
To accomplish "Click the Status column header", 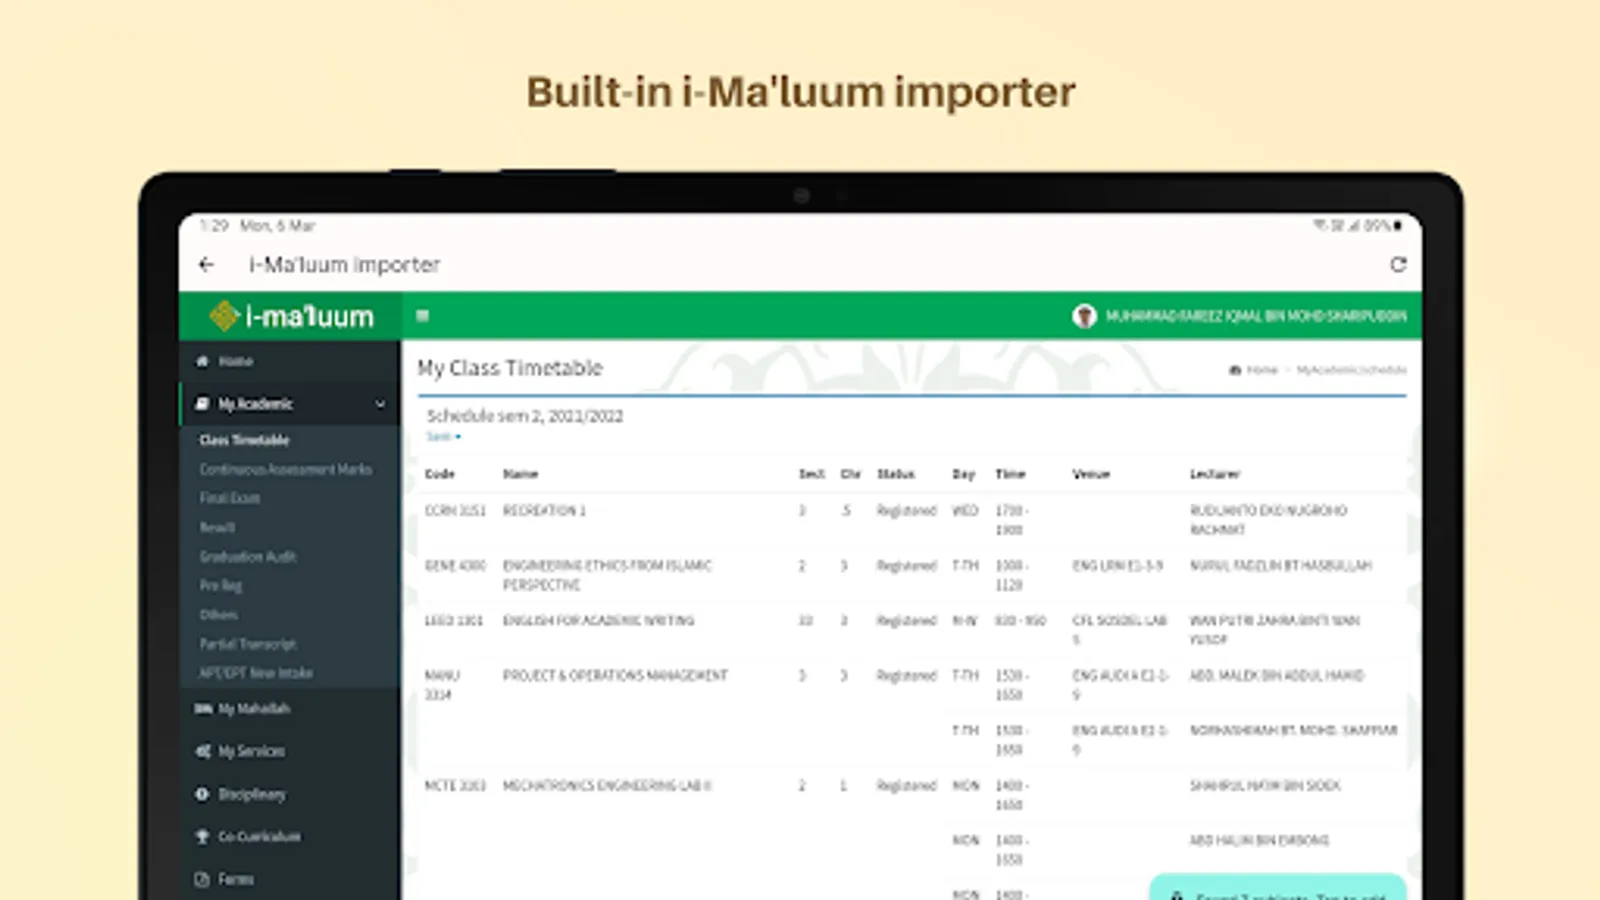I will (x=896, y=474).
